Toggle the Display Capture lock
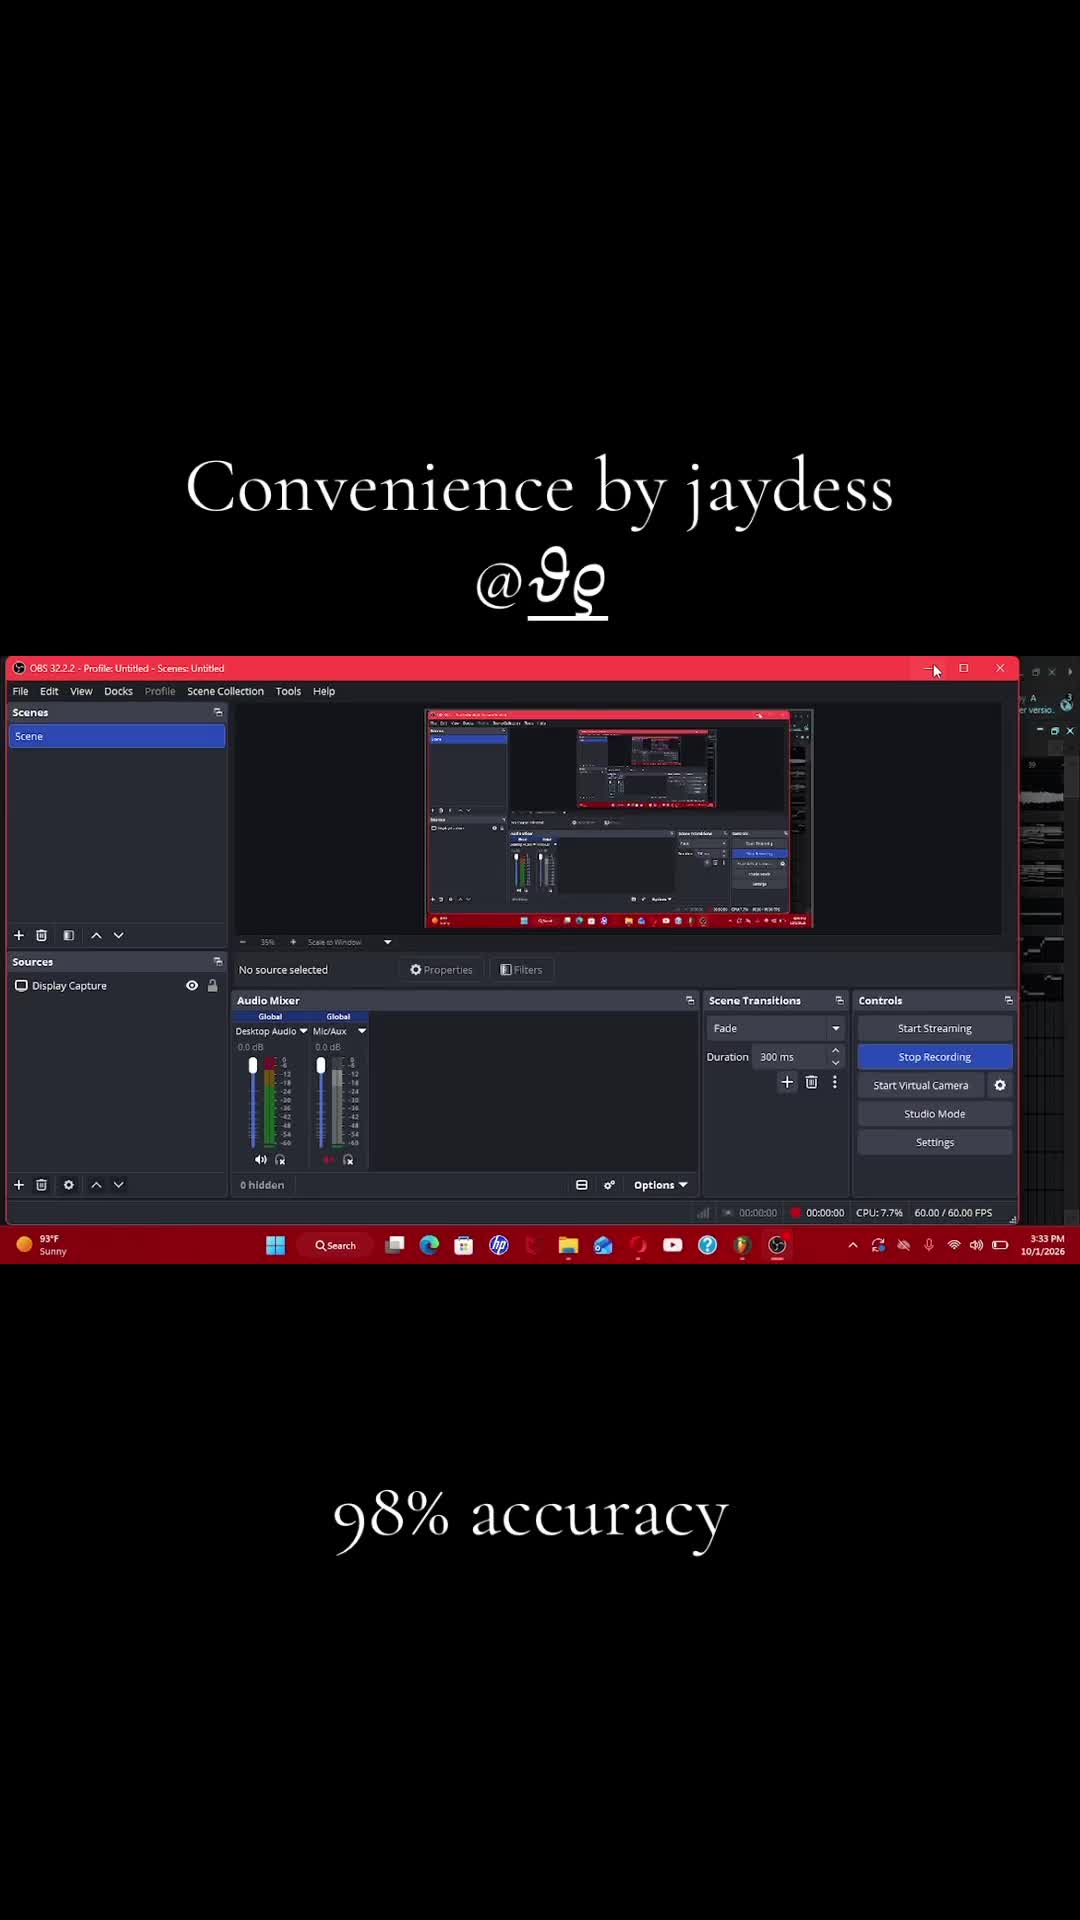Screen dimensions: 1080x1920 point(212,985)
